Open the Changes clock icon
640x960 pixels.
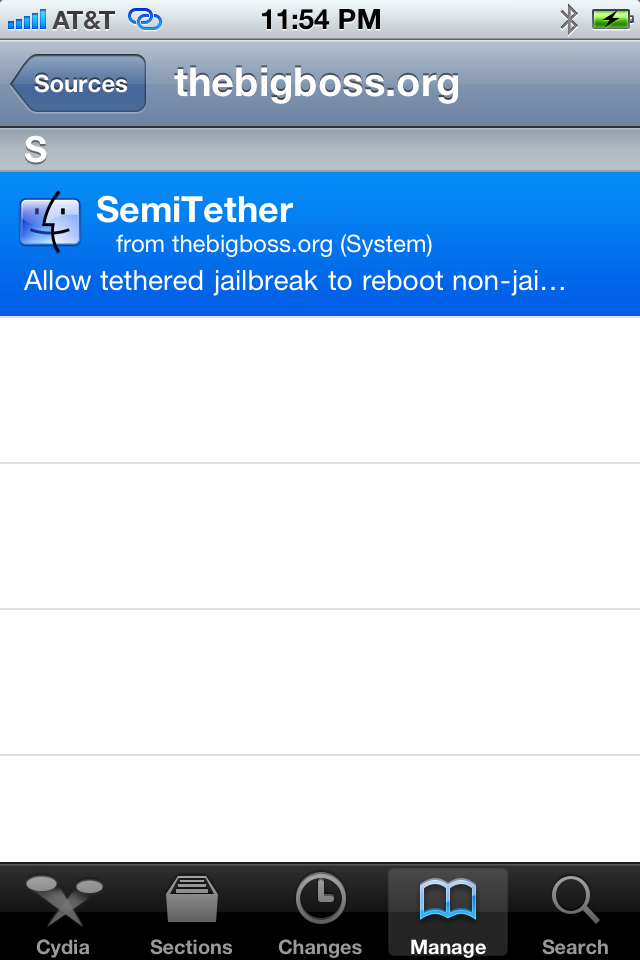click(x=320, y=900)
